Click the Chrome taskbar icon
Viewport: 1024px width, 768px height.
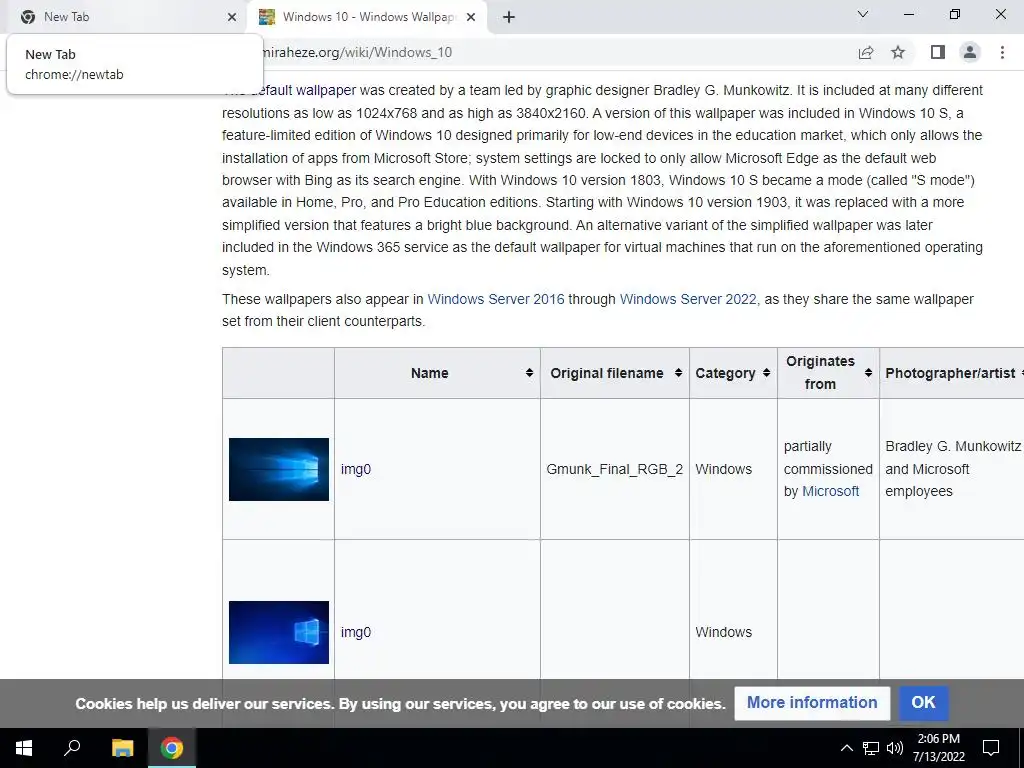pyautogui.click(x=172, y=748)
